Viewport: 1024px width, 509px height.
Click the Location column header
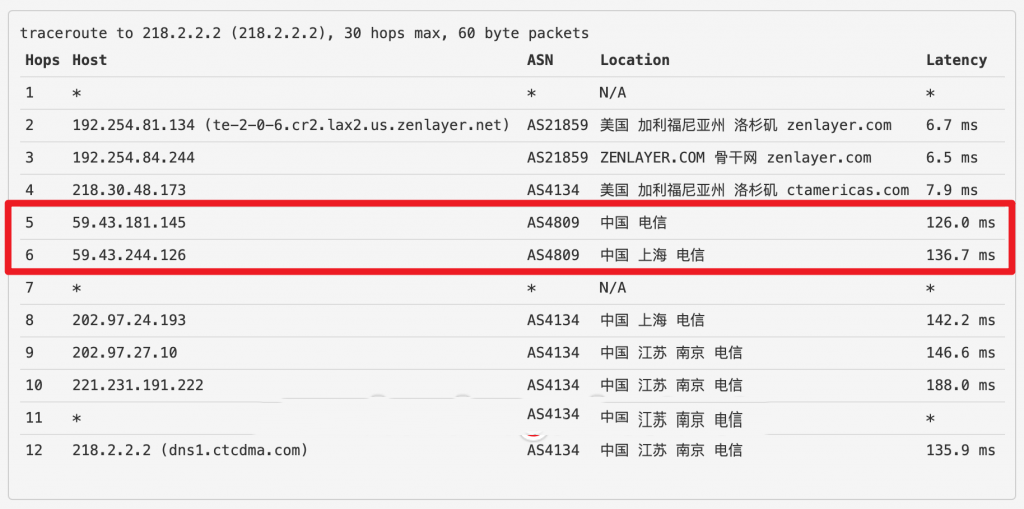[634, 60]
